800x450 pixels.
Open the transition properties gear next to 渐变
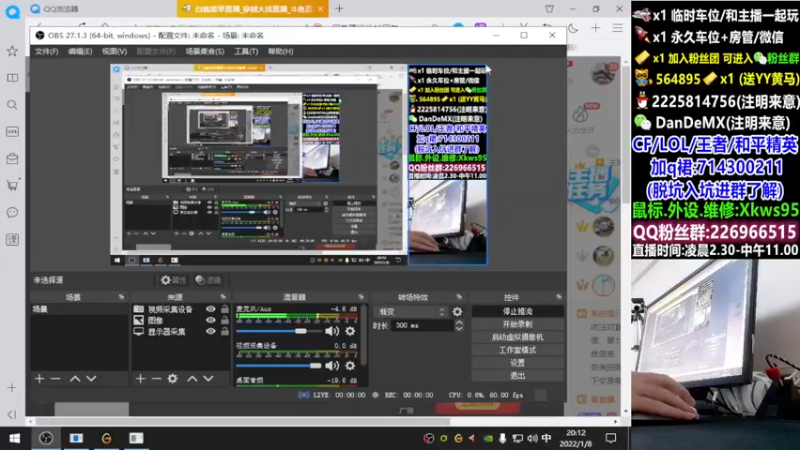(x=457, y=311)
